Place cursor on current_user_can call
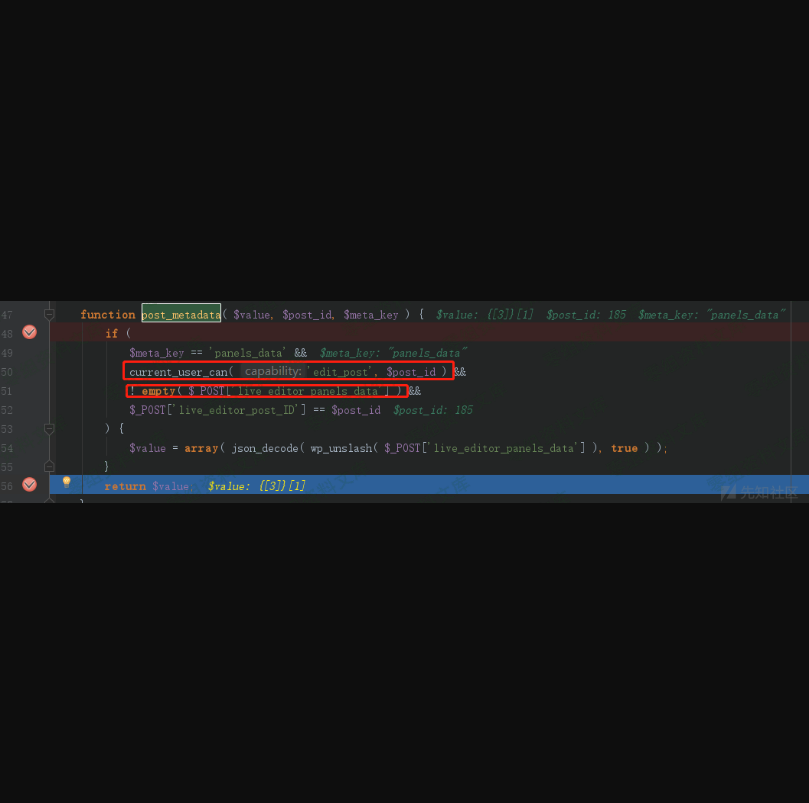 pos(178,372)
